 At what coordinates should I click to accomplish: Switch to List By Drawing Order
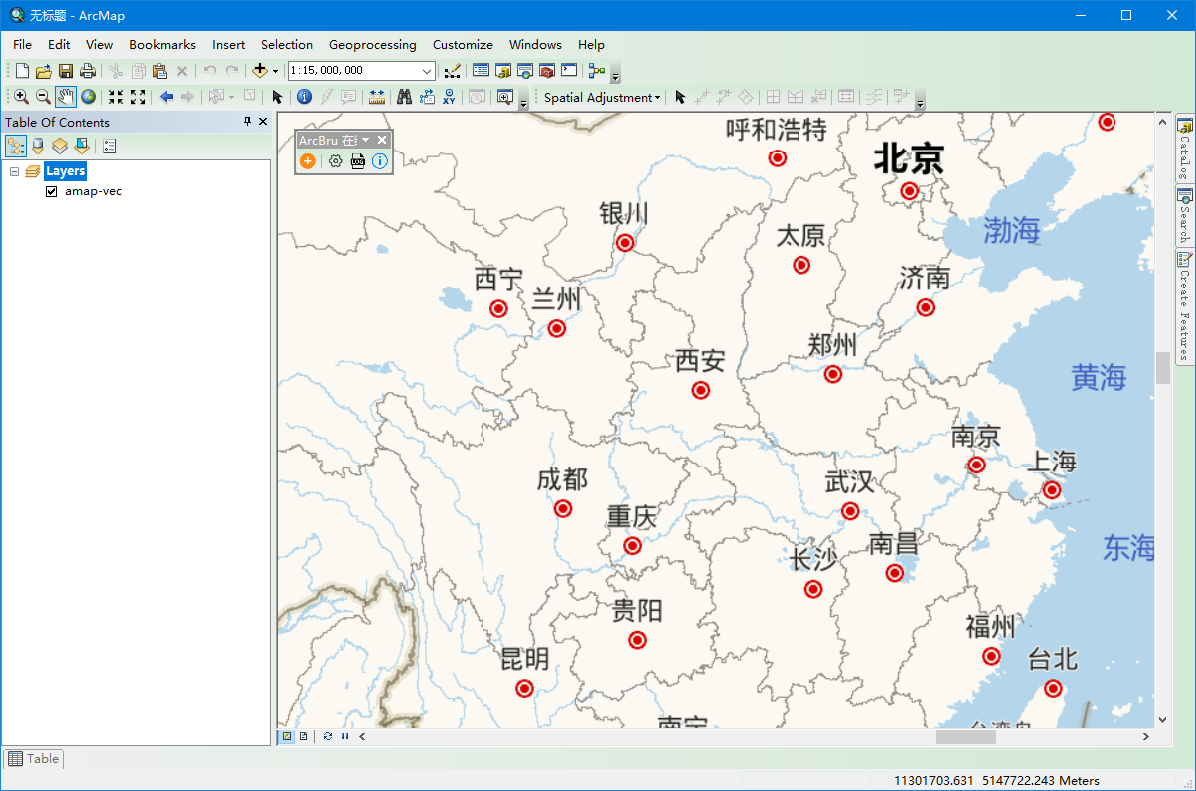[x=16, y=146]
